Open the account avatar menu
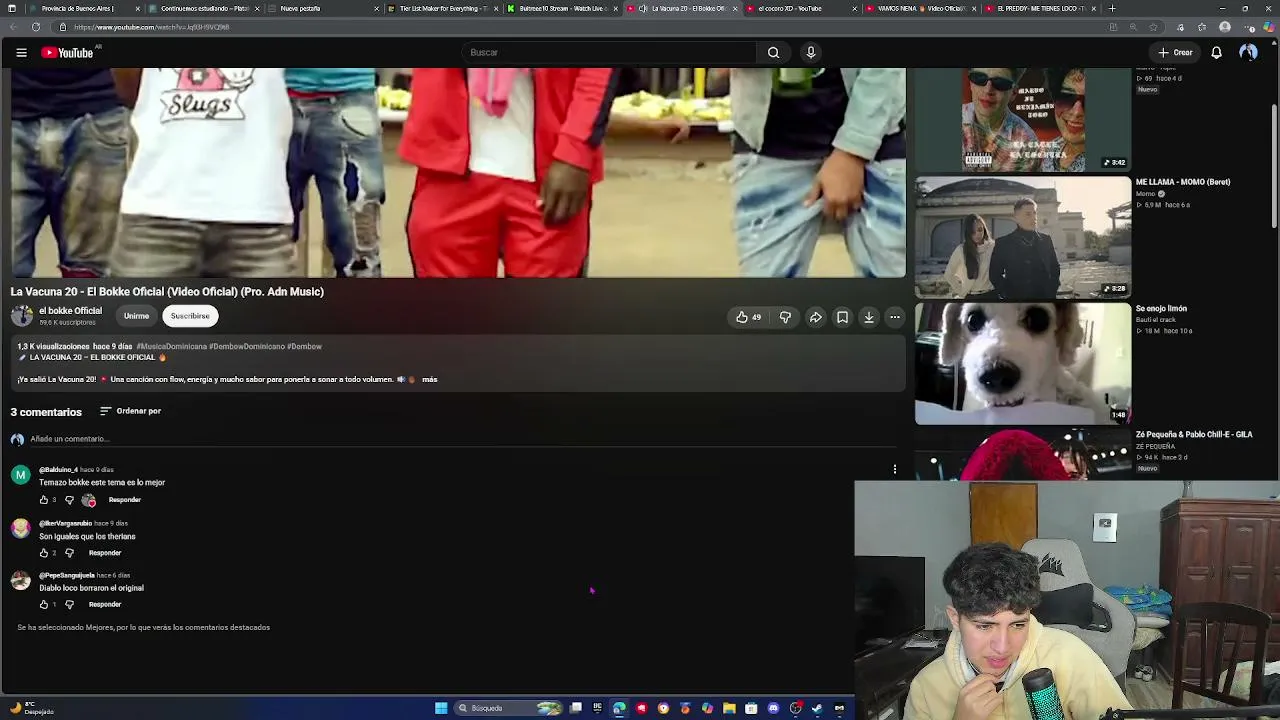This screenshot has height=720, width=1280. click(1248, 52)
